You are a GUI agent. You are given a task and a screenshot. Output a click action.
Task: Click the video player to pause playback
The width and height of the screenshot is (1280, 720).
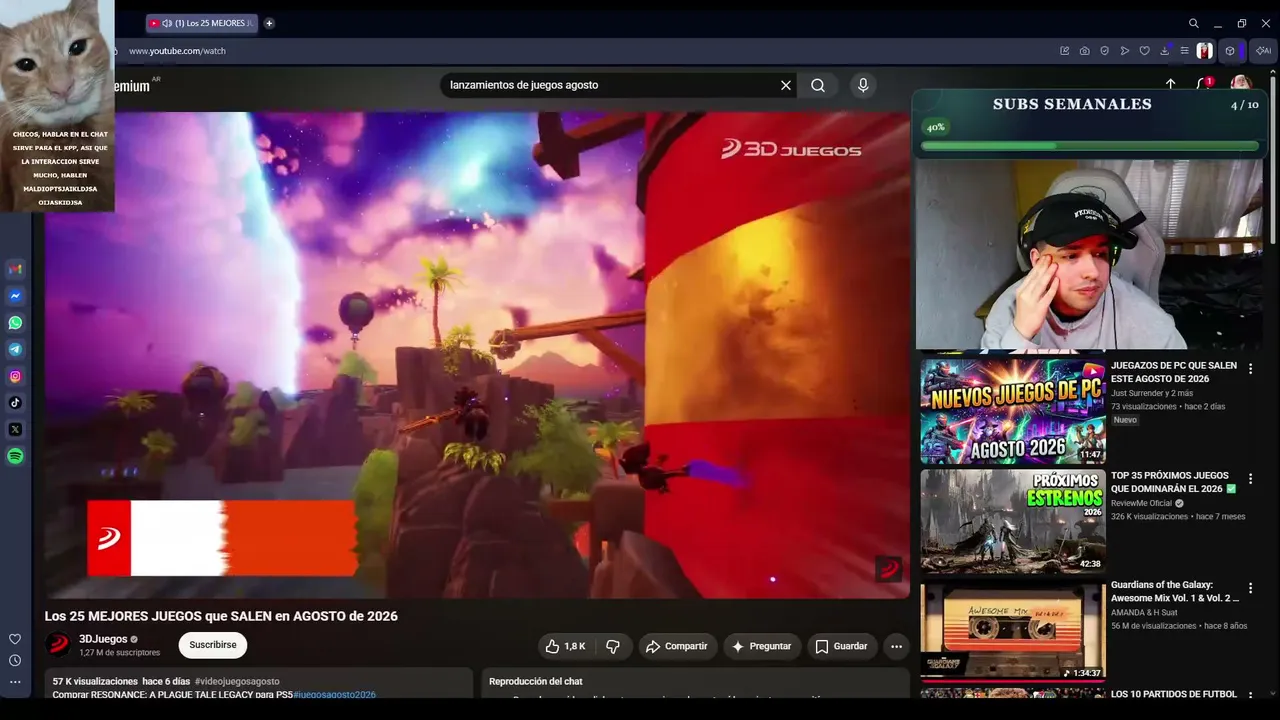coord(477,355)
